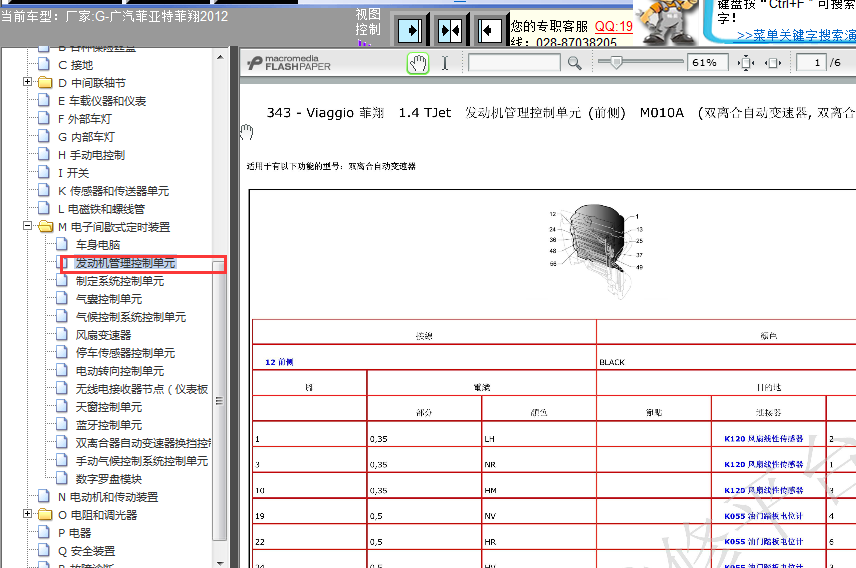Click the 61% zoom percentage field
This screenshot has width=856, height=568.
[x=707, y=63]
